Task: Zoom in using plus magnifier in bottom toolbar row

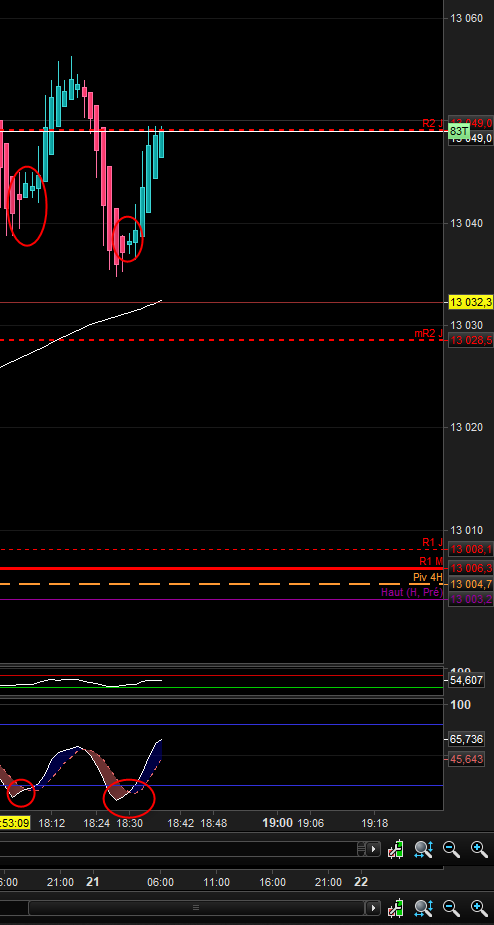Action: point(479,907)
